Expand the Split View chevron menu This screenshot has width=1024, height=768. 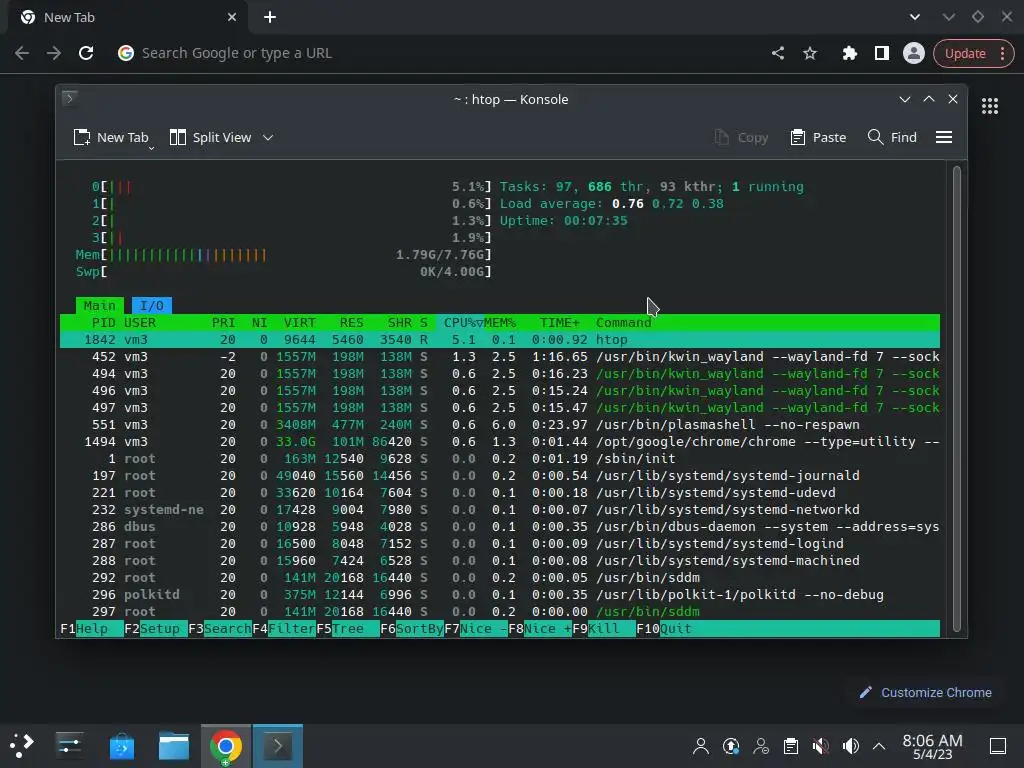point(268,137)
